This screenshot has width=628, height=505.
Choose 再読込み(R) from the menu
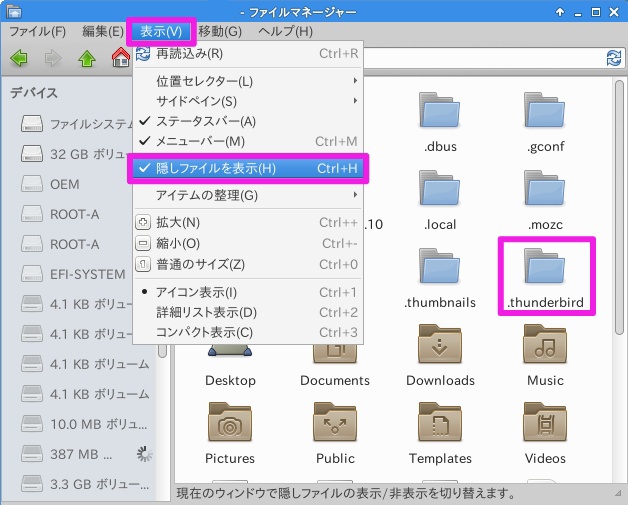(248, 53)
